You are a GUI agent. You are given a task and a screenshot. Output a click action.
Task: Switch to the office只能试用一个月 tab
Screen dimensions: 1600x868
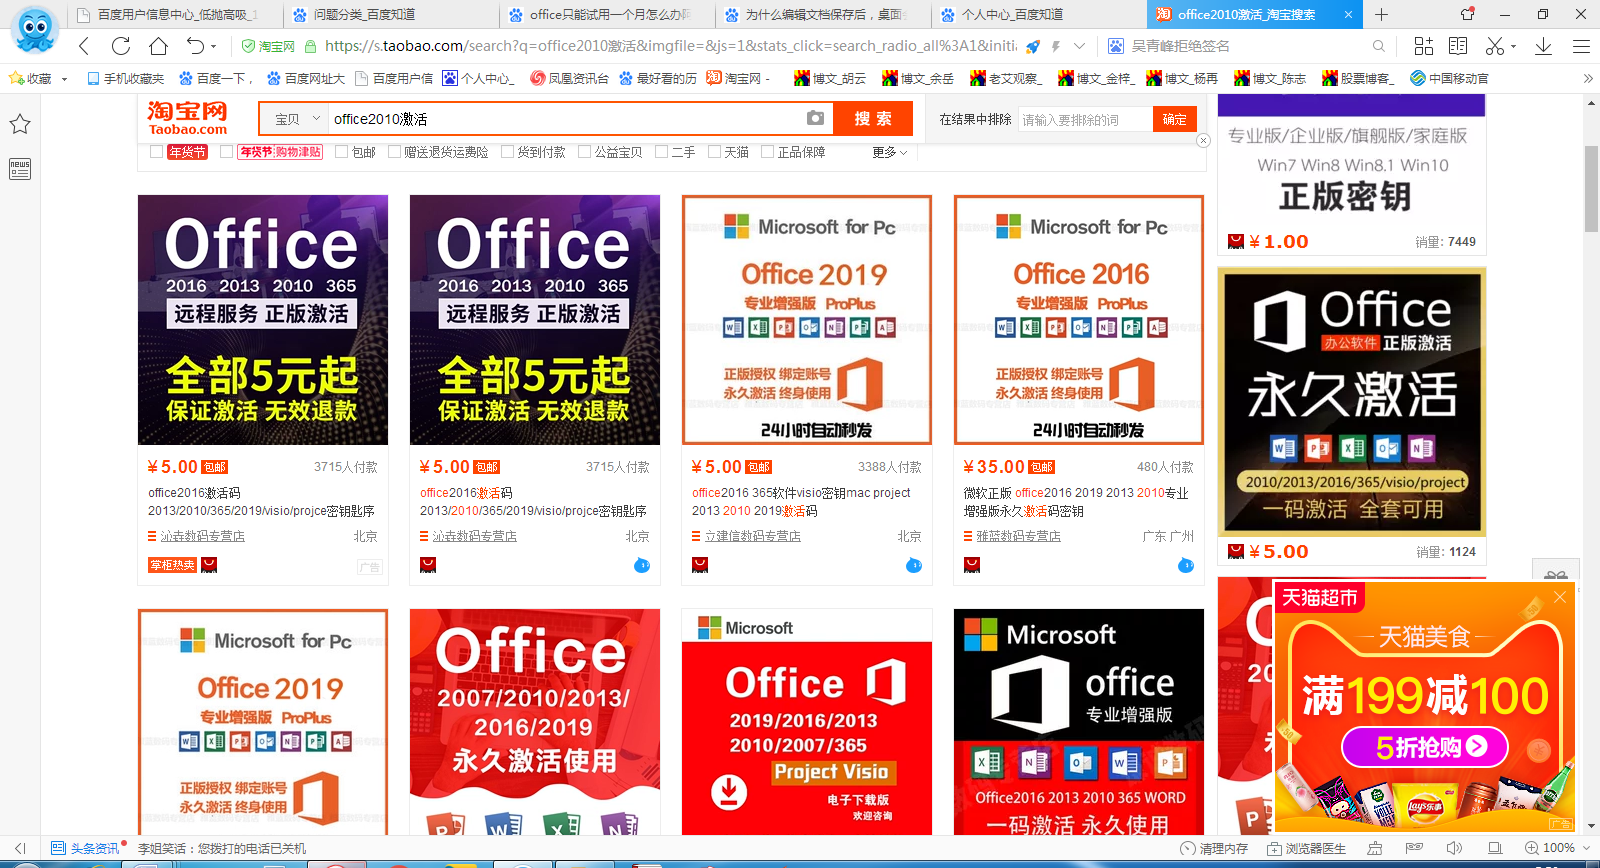pyautogui.click(x=608, y=15)
